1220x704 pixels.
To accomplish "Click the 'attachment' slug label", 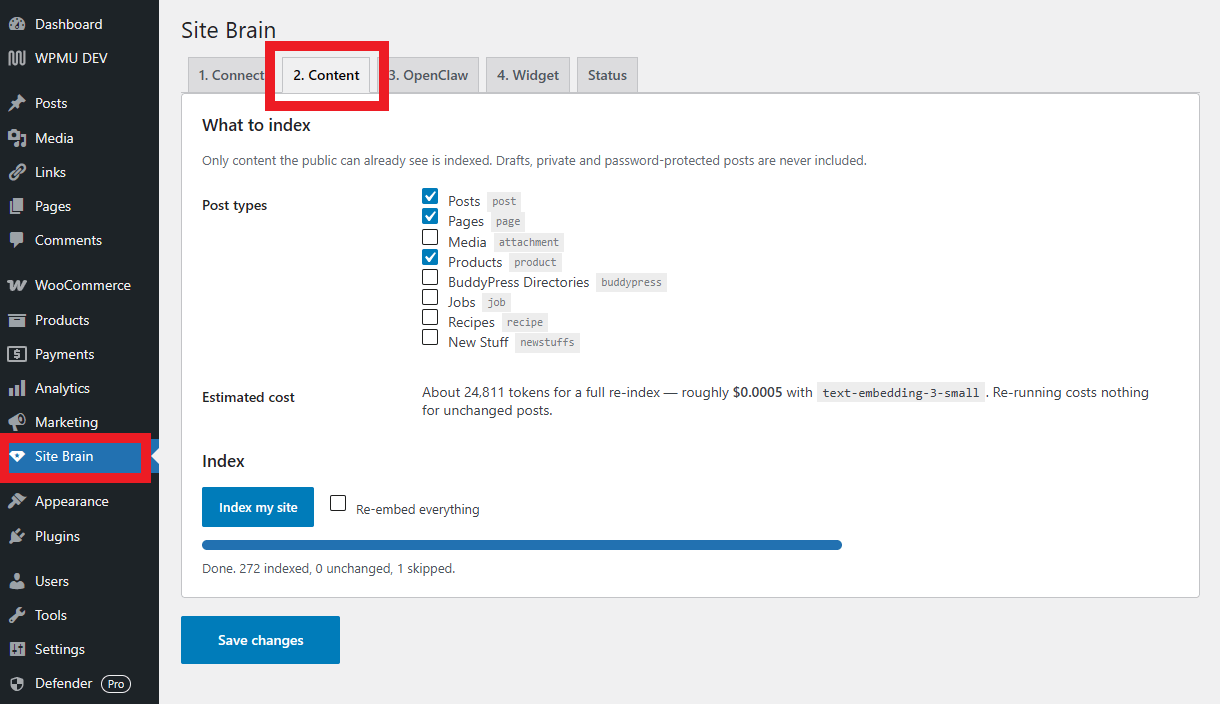I will [x=529, y=242].
